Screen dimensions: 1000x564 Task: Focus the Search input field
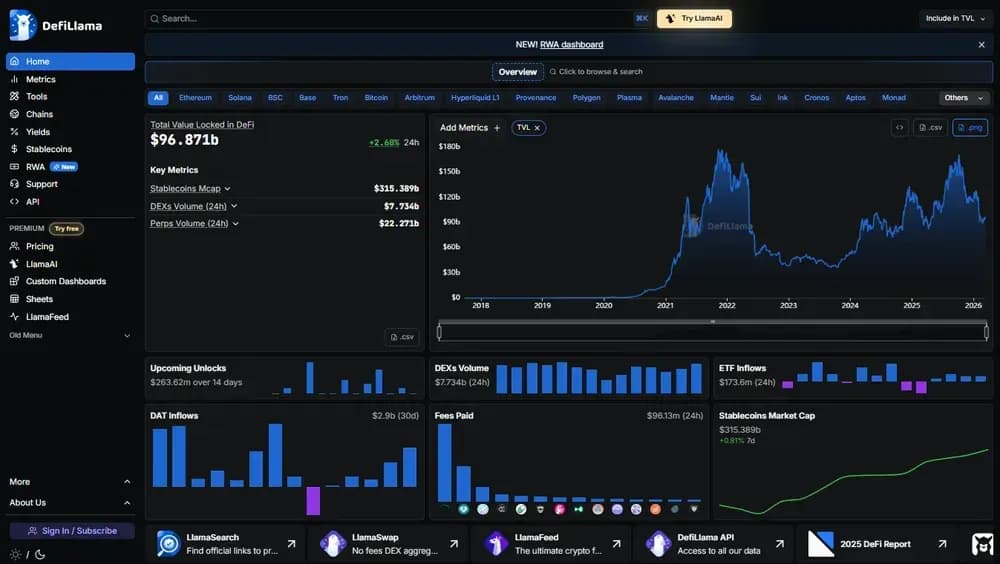(390, 18)
